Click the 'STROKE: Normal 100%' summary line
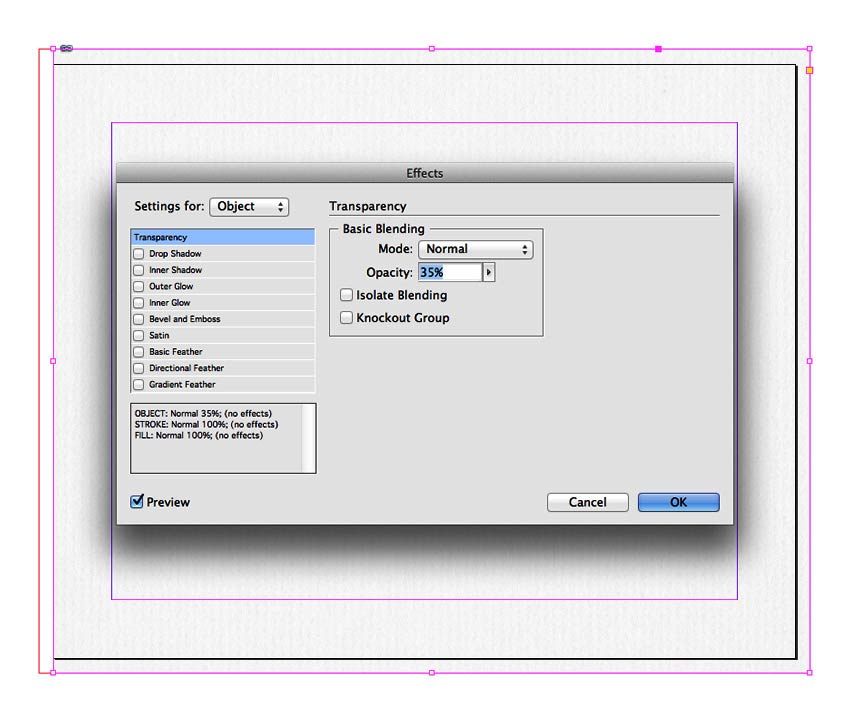 coord(207,424)
